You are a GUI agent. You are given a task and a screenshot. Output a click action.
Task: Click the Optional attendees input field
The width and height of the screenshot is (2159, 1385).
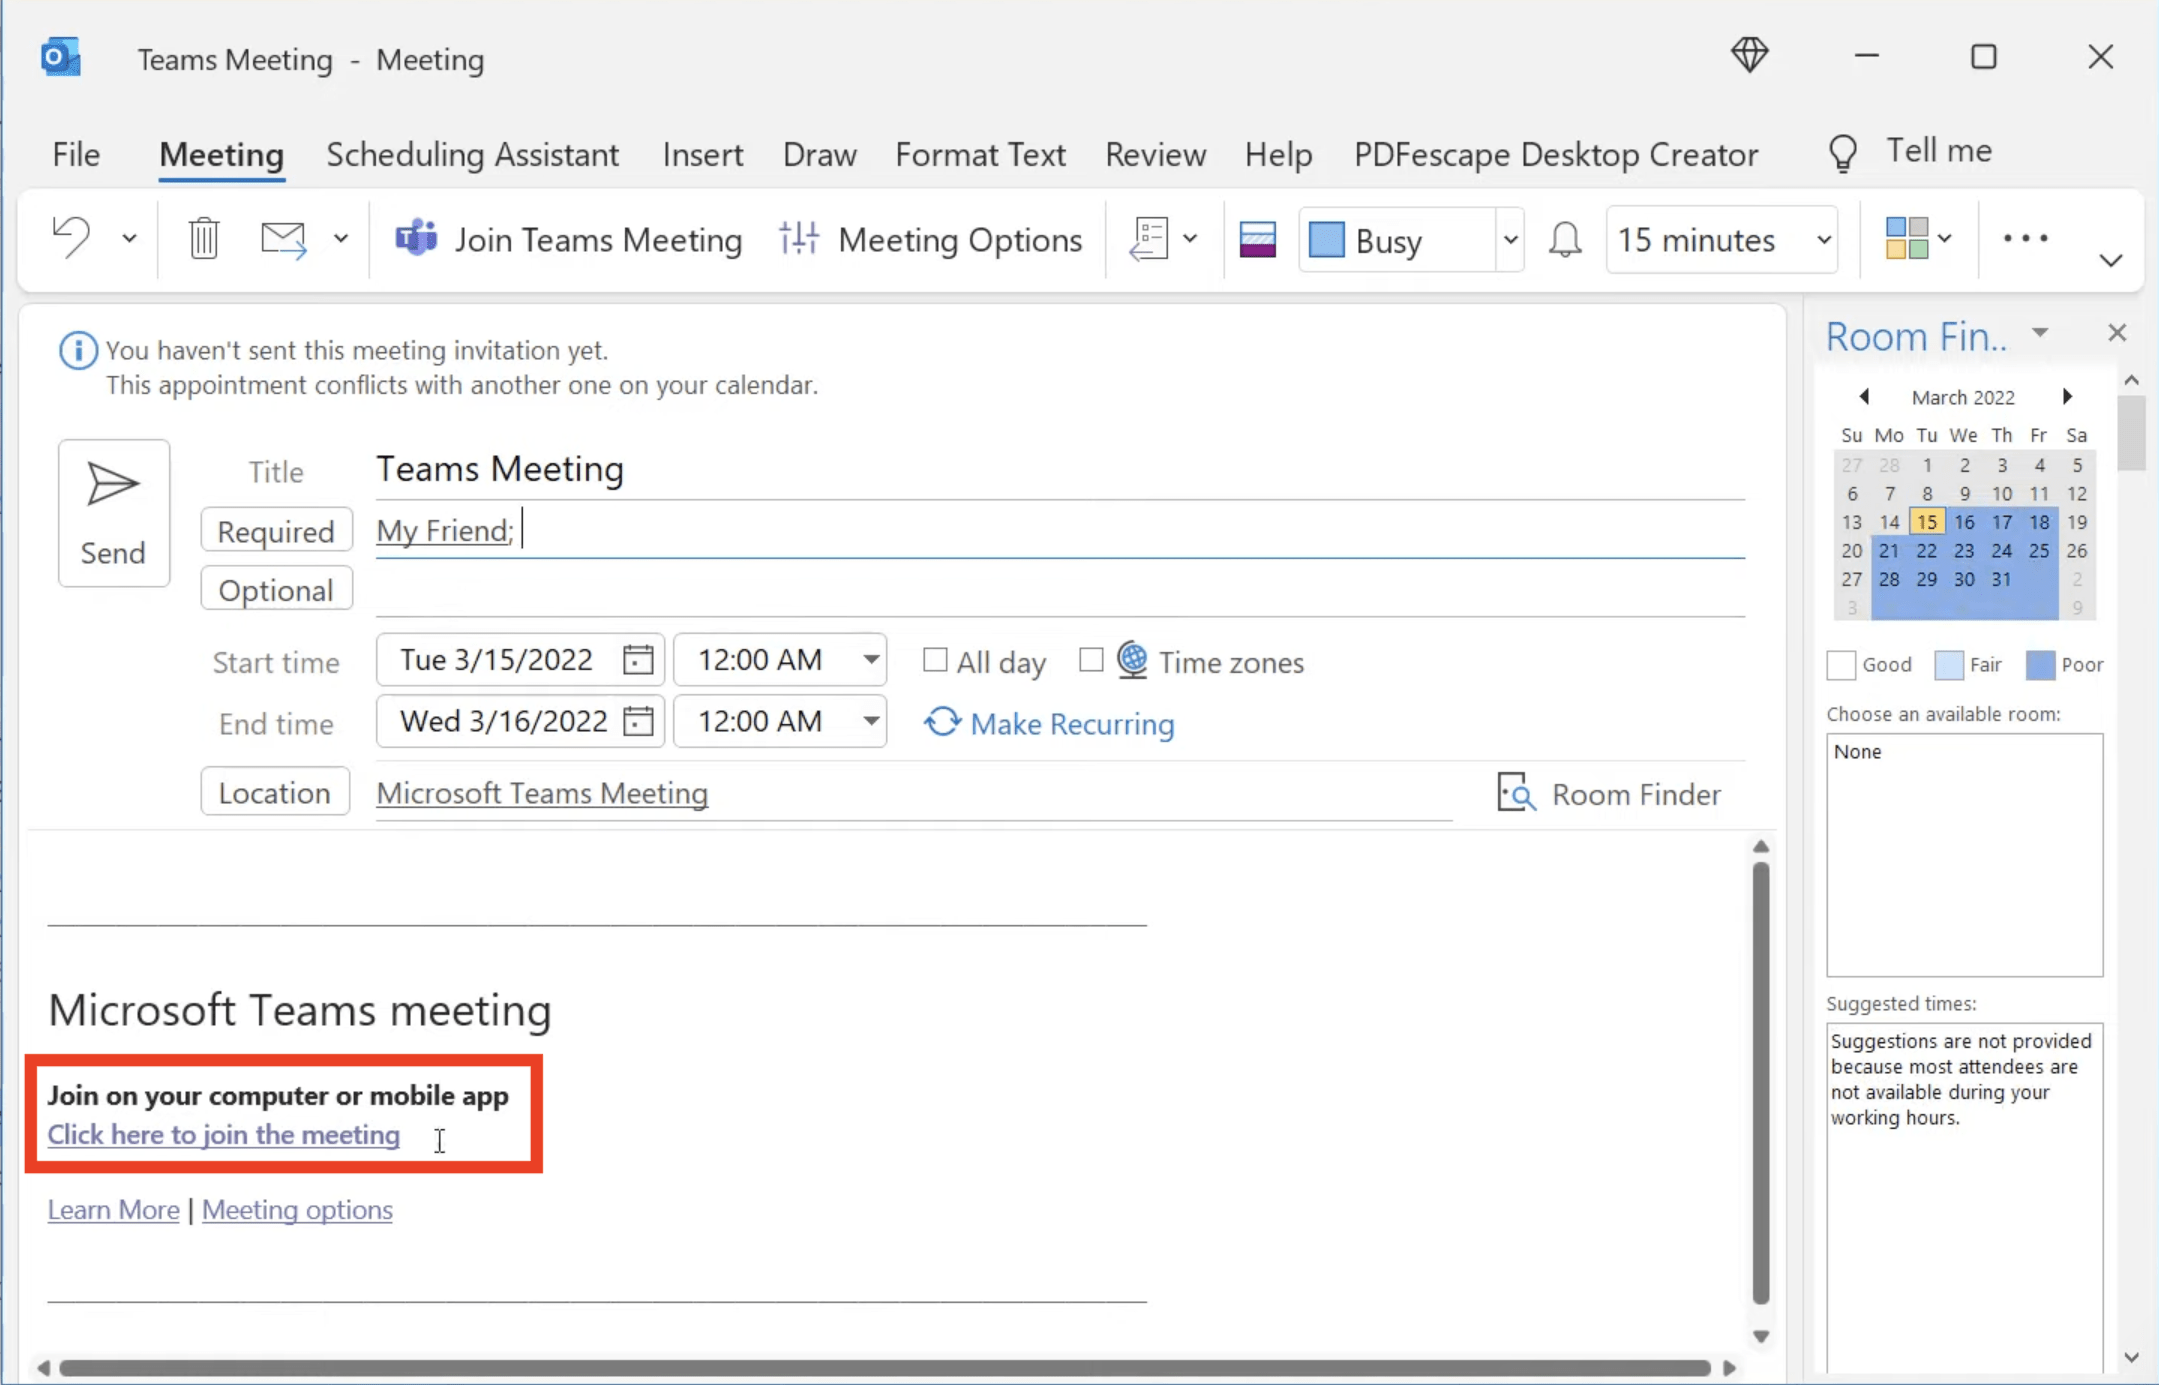(1060, 590)
